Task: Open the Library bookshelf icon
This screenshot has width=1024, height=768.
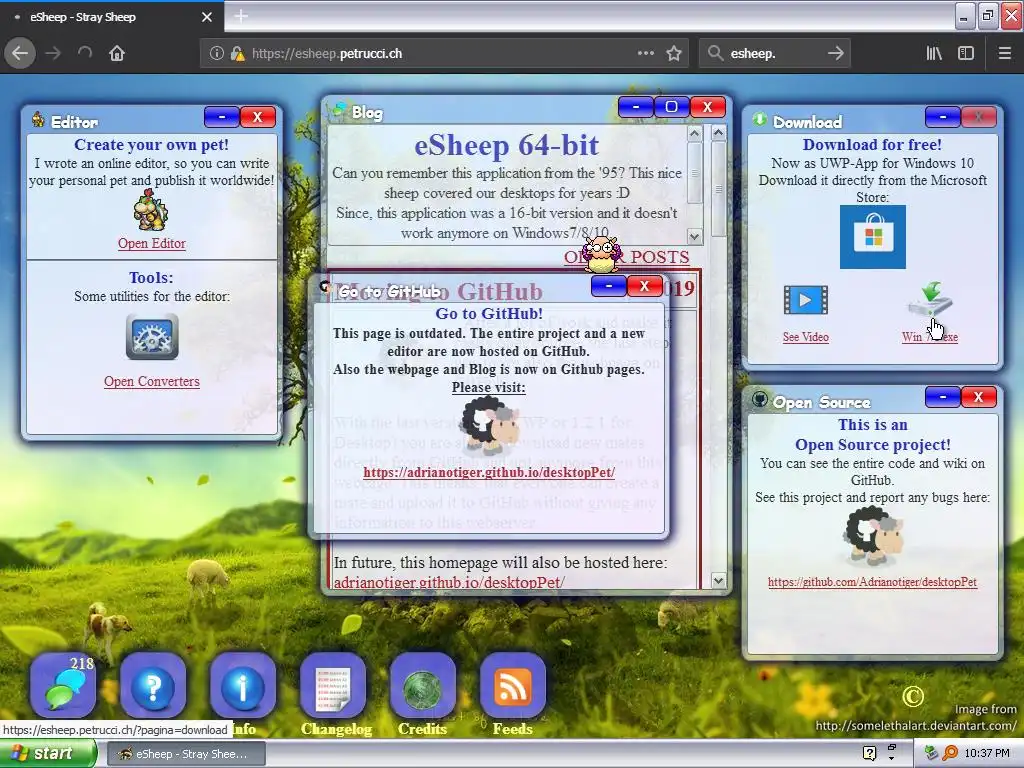Action: pos(934,54)
